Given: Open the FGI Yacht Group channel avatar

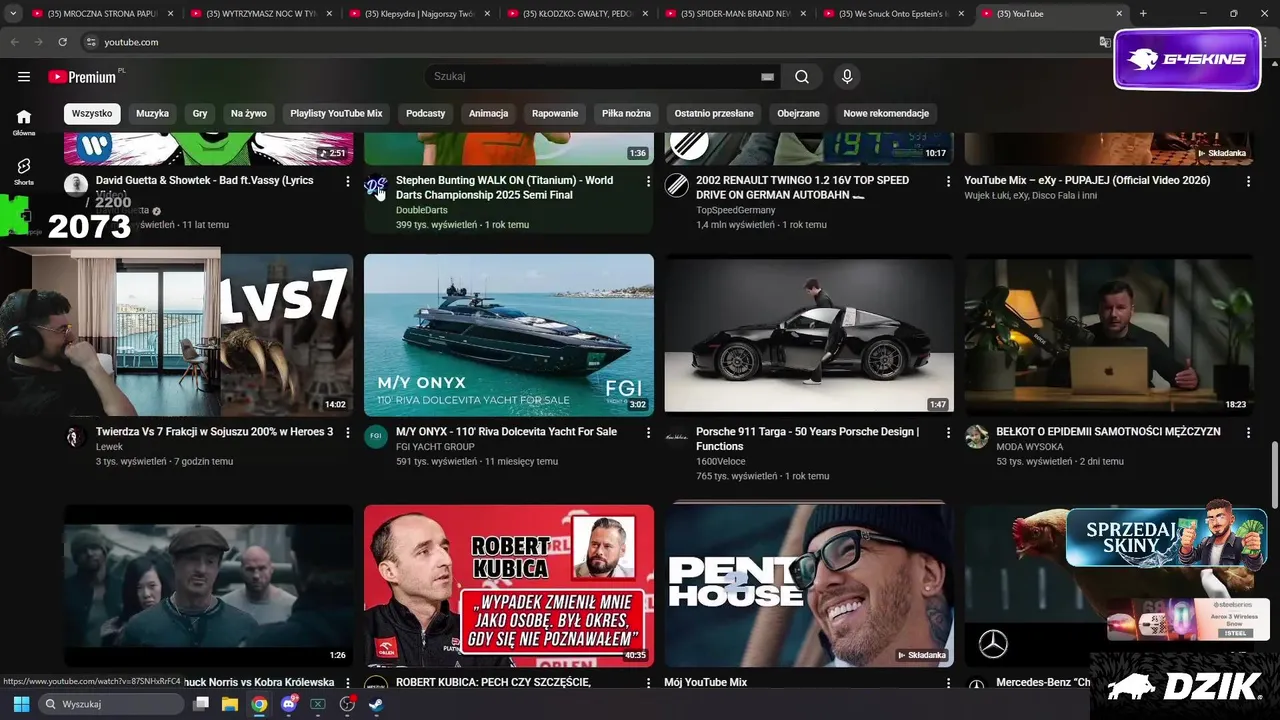Looking at the screenshot, I should click(x=376, y=437).
